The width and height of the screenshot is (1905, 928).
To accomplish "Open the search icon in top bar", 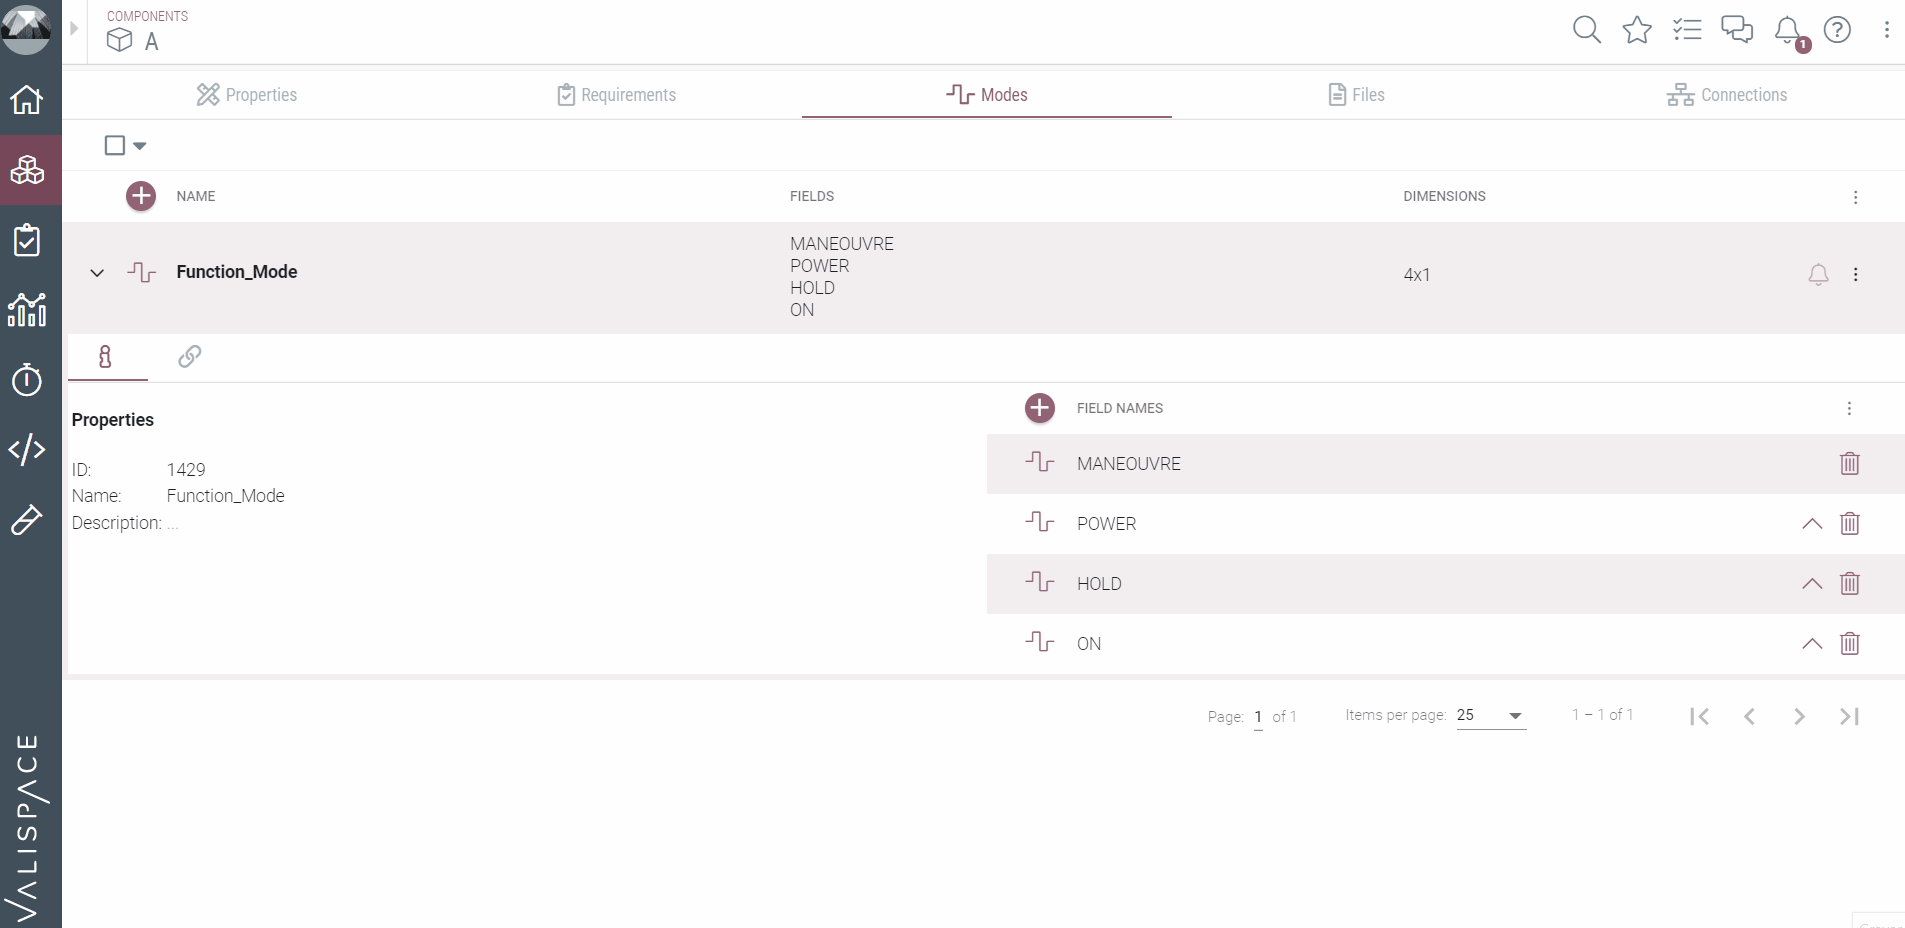I will pyautogui.click(x=1586, y=30).
